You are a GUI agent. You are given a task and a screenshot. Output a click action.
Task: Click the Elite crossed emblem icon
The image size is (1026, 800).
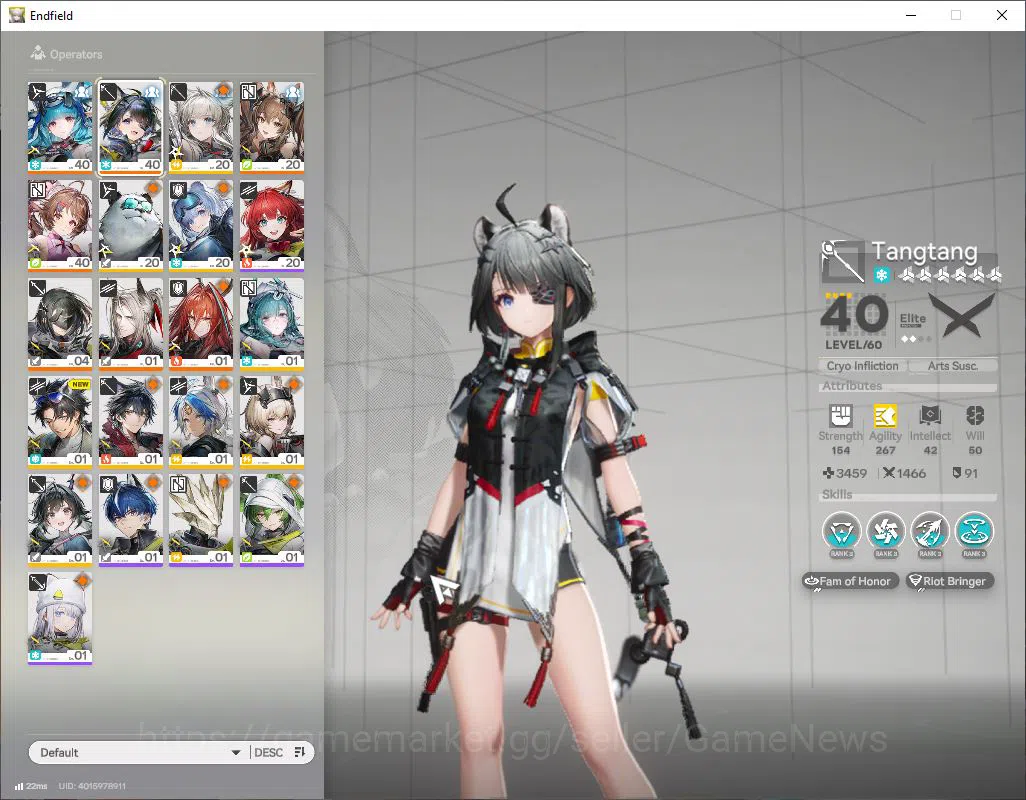(962, 315)
